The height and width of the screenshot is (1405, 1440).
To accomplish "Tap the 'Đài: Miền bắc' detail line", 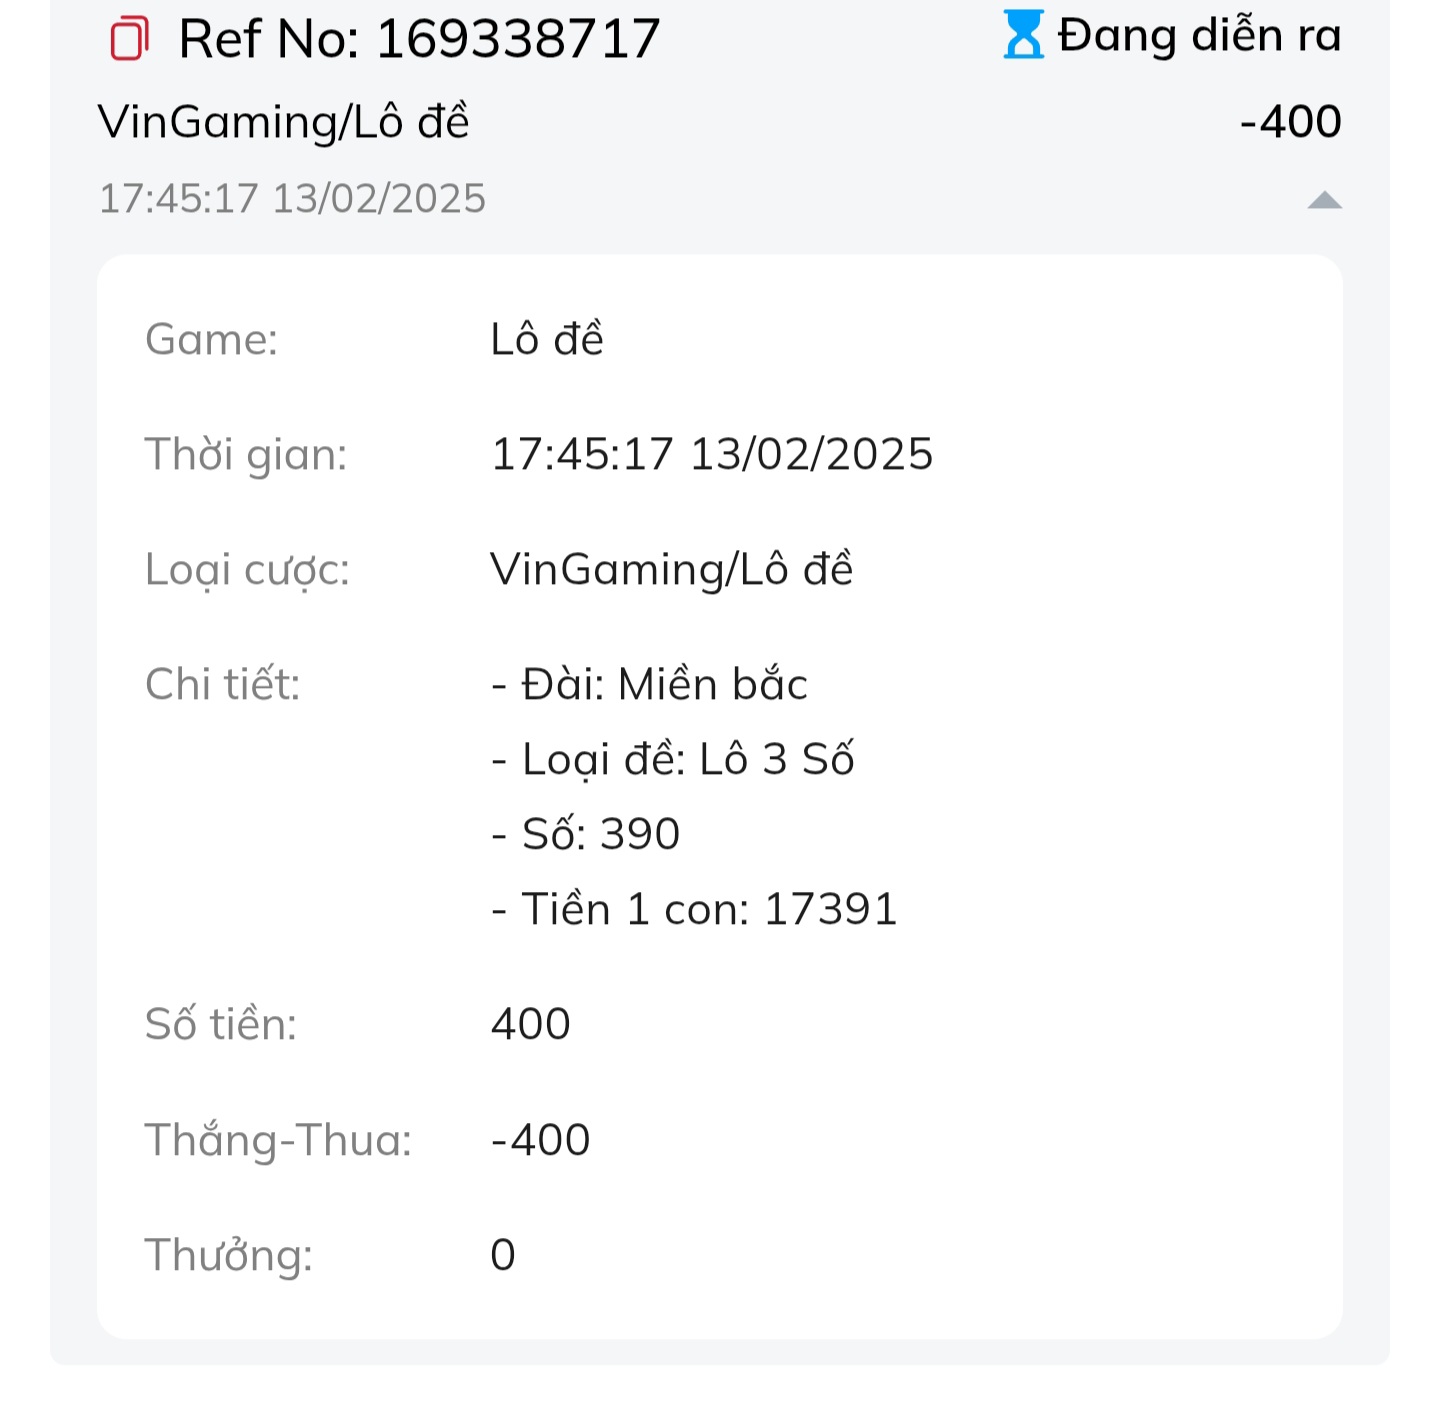I will coord(650,684).
